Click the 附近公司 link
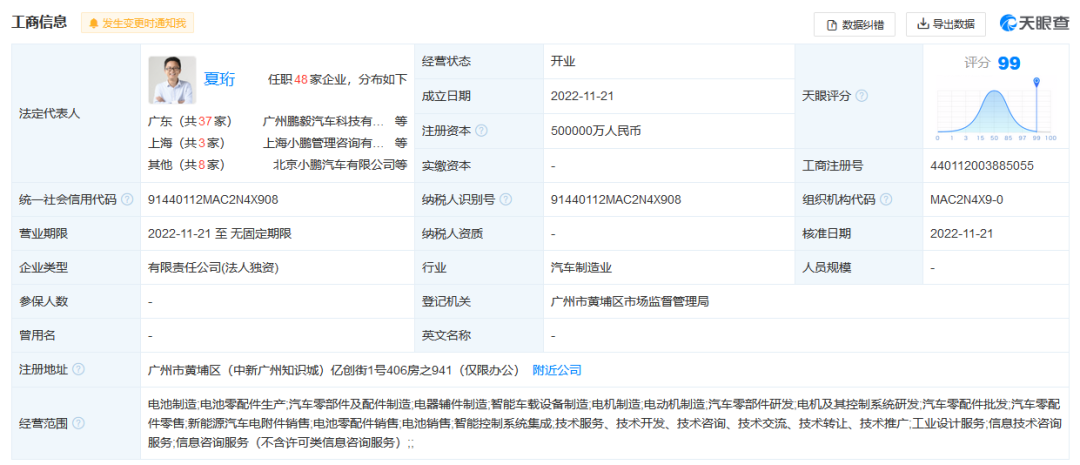The height and width of the screenshot is (465, 1080). [x=557, y=370]
